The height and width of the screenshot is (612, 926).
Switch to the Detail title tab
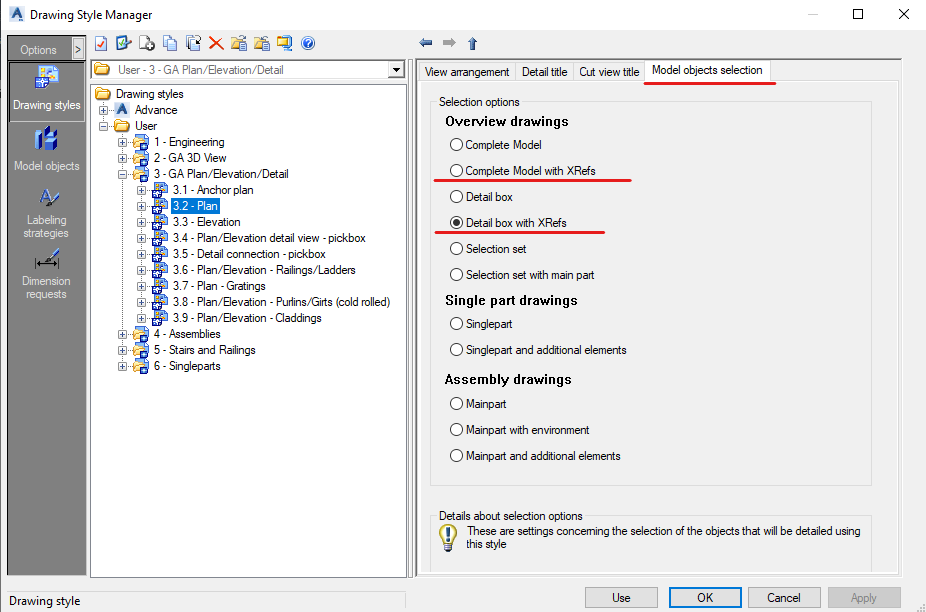[544, 71]
